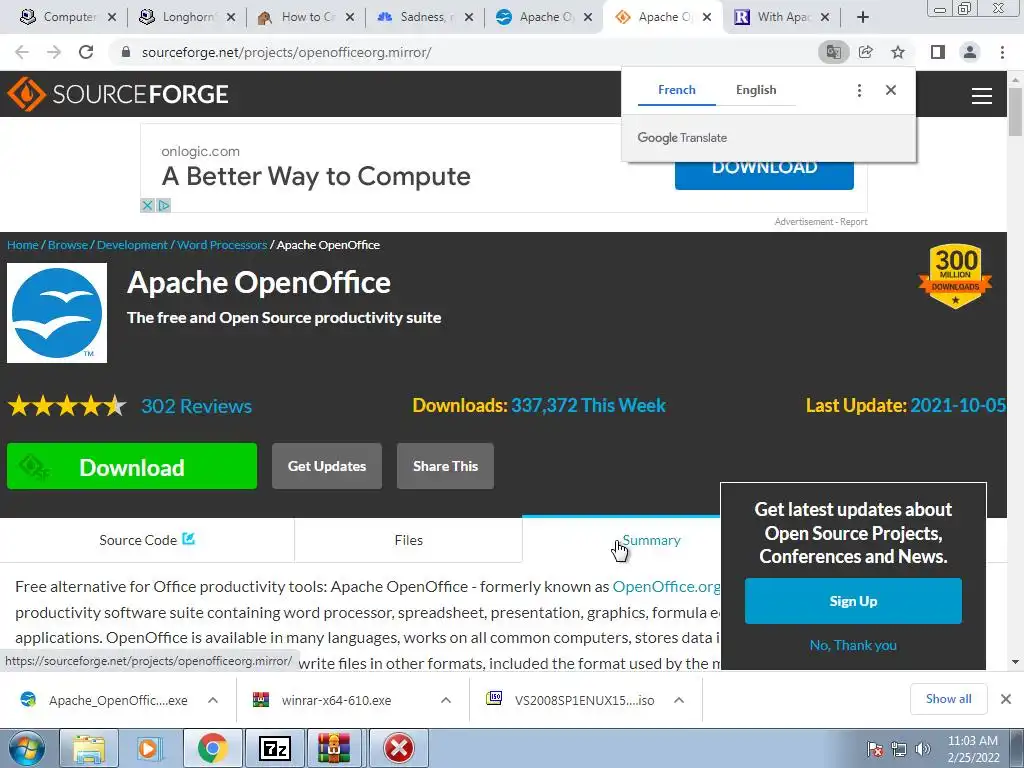
Task: Open the Source Code tab
Action: pos(147,540)
